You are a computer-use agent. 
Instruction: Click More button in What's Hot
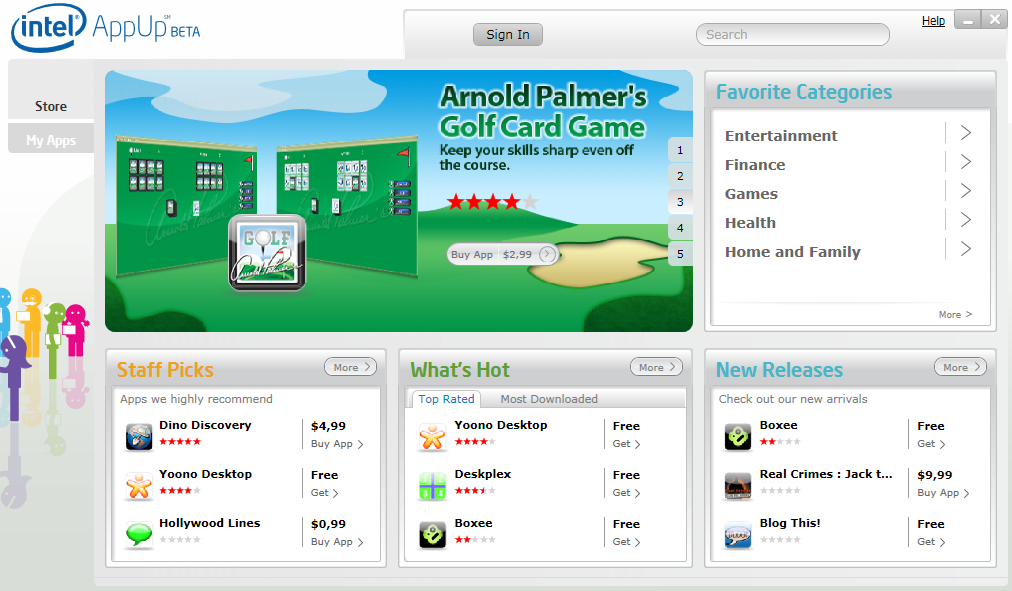pos(656,367)
